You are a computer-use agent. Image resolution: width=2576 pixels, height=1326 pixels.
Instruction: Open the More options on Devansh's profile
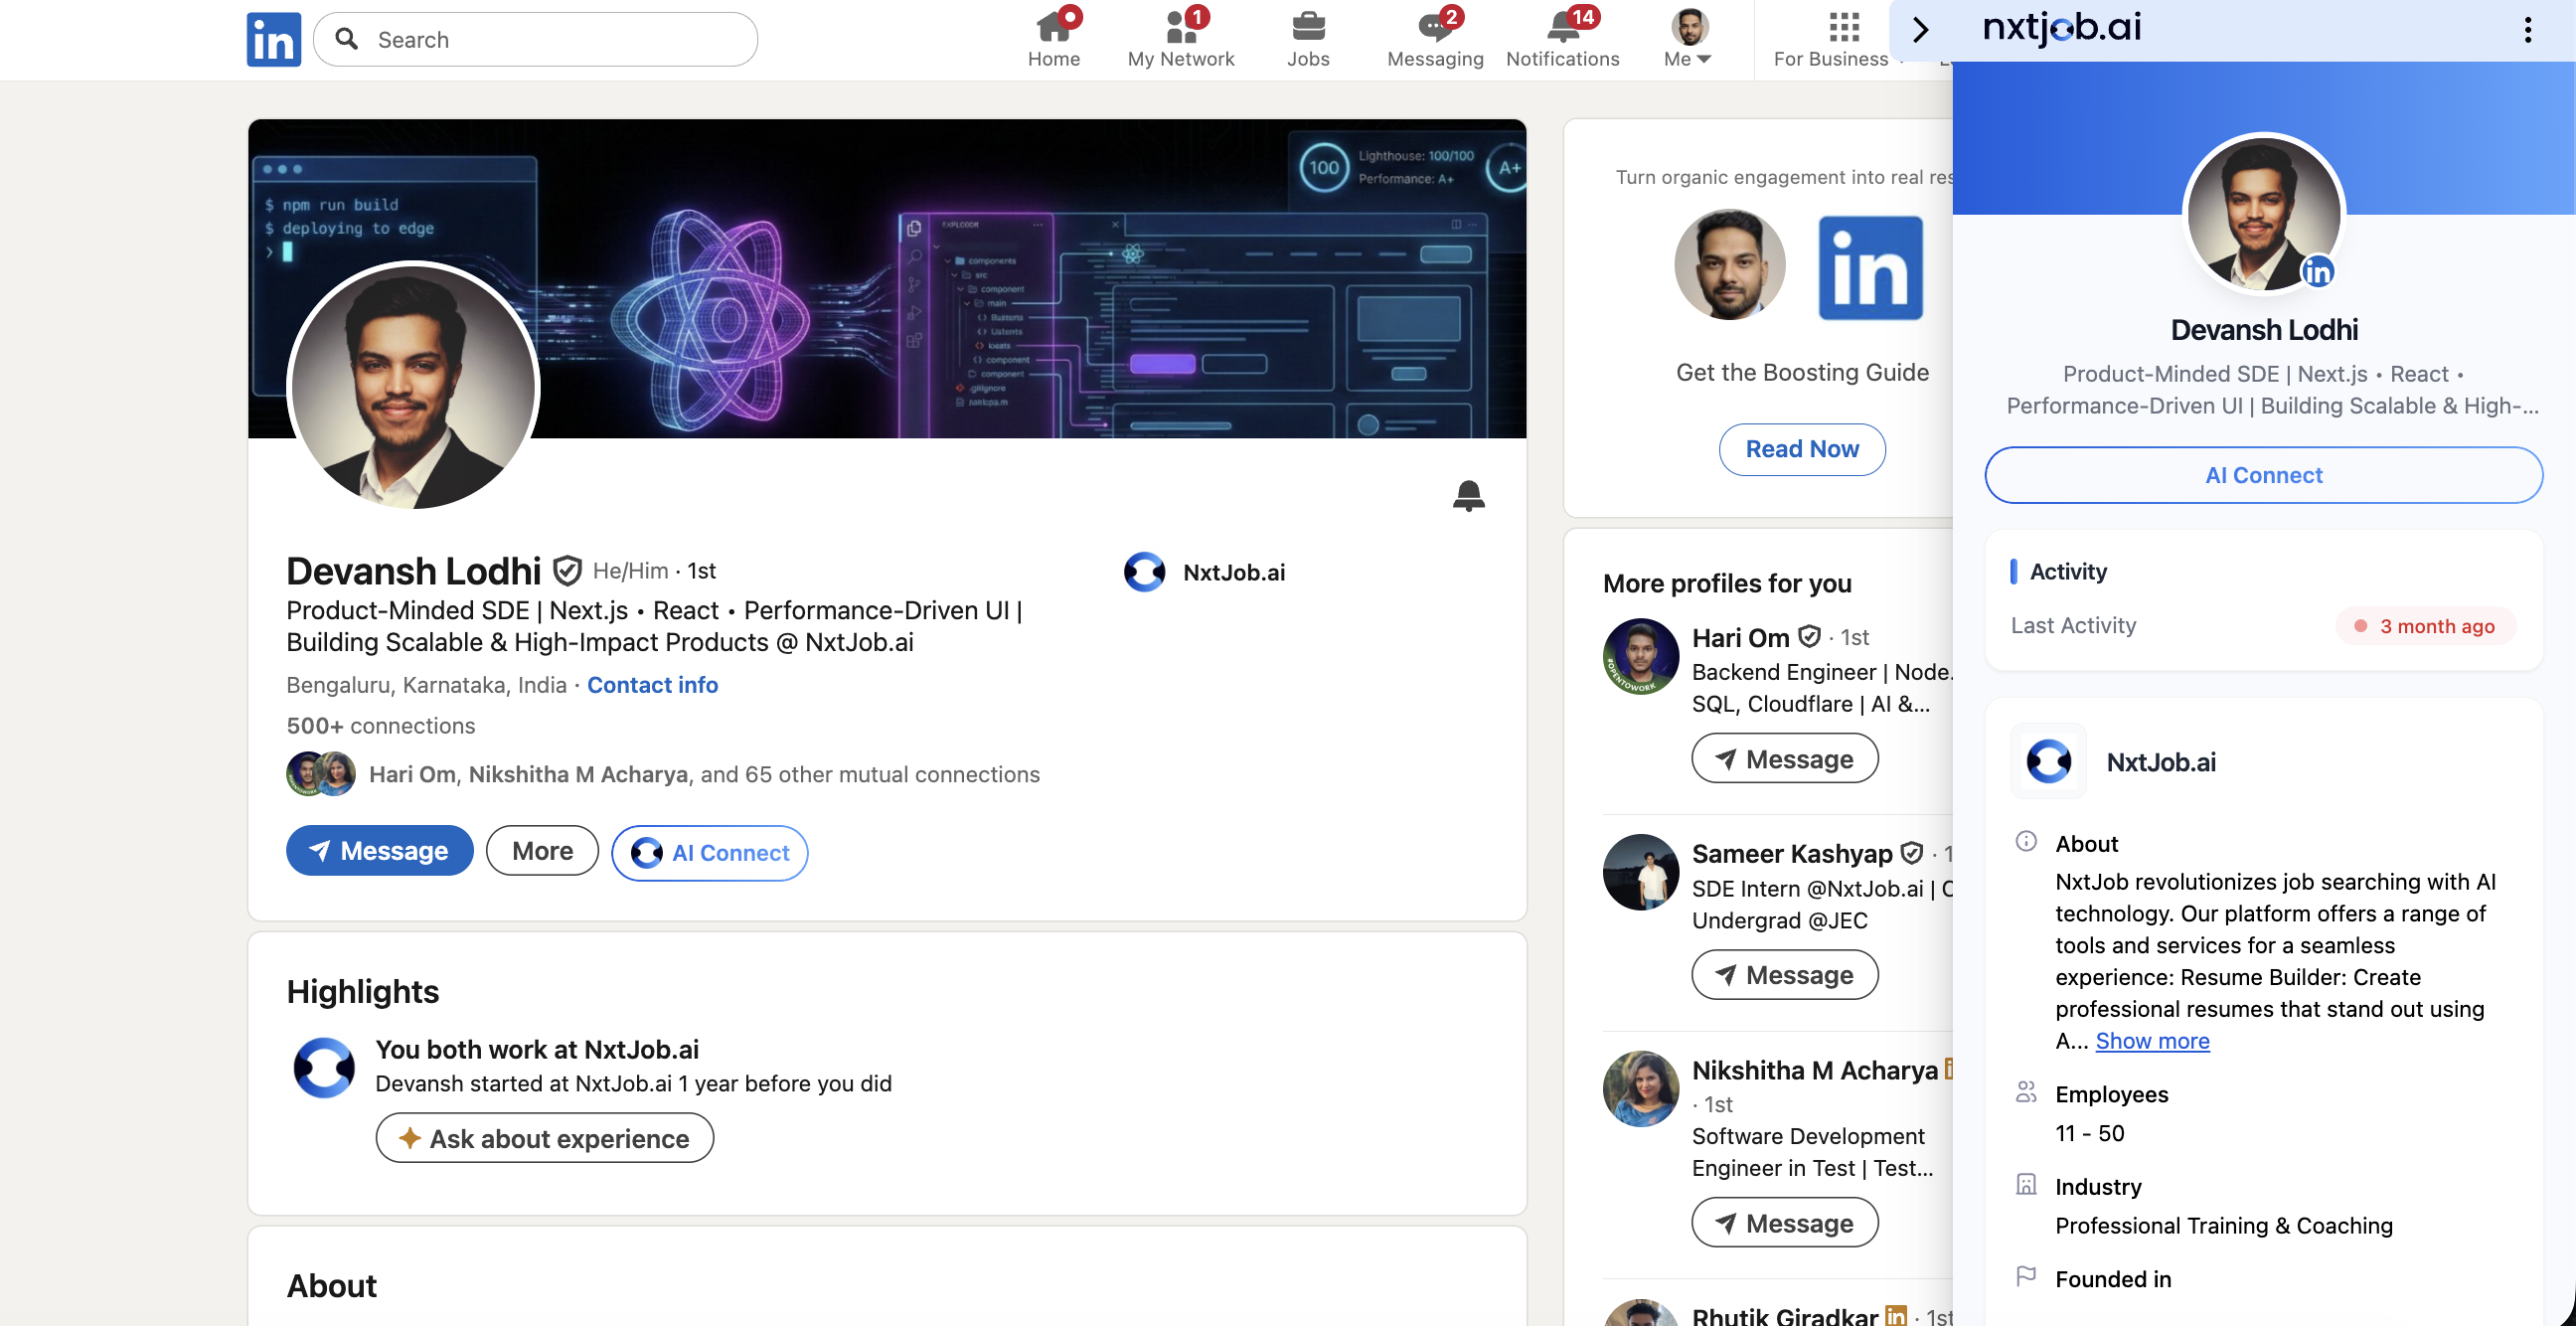pos(542,850)
